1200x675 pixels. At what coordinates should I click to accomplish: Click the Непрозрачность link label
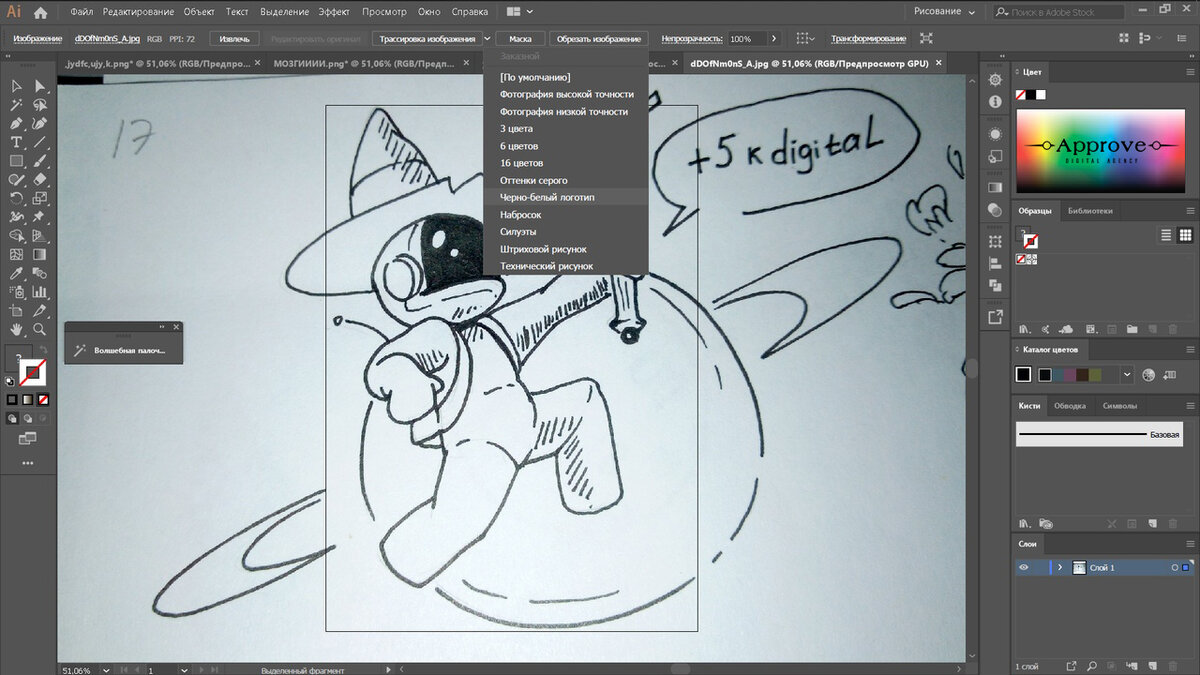click(692, 38)
